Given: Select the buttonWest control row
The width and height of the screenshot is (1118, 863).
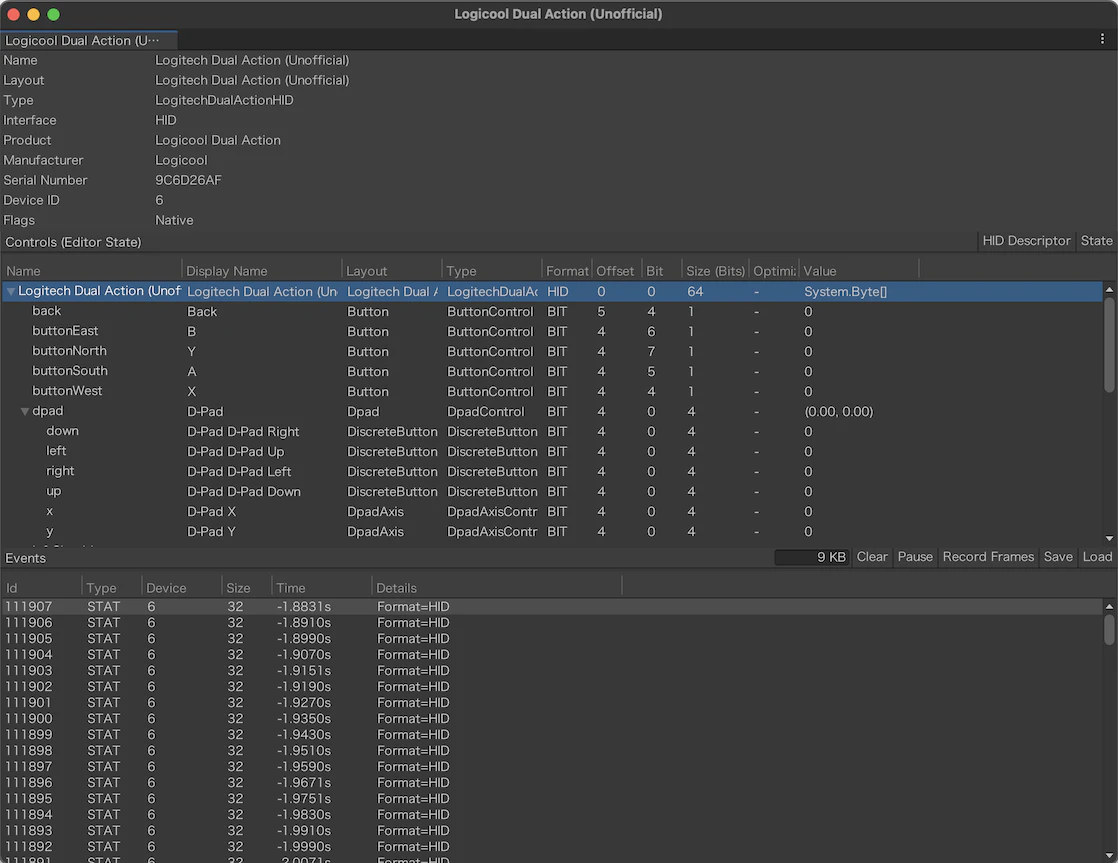Looking at the screenshot, I should 552,392.
